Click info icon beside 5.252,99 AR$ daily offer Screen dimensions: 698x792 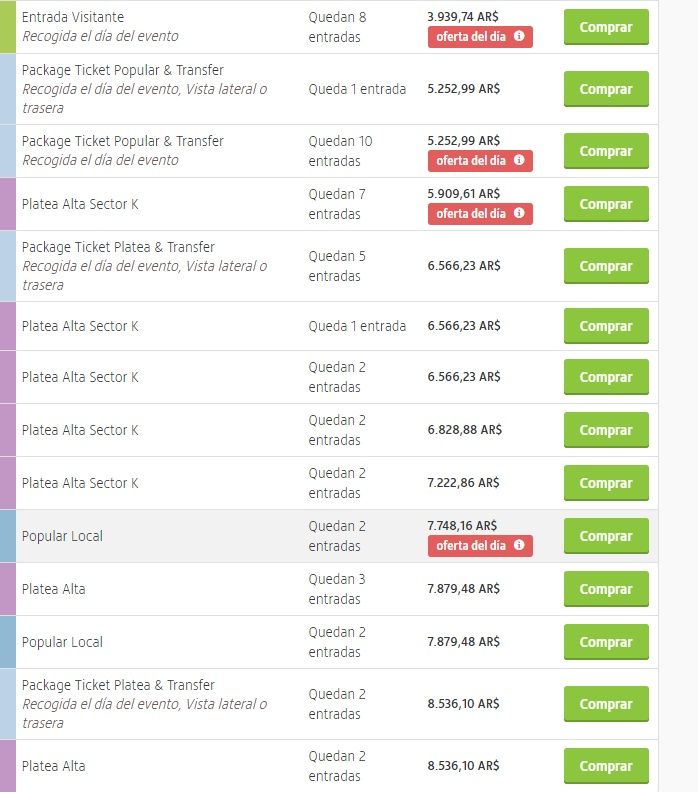point(519,161)
